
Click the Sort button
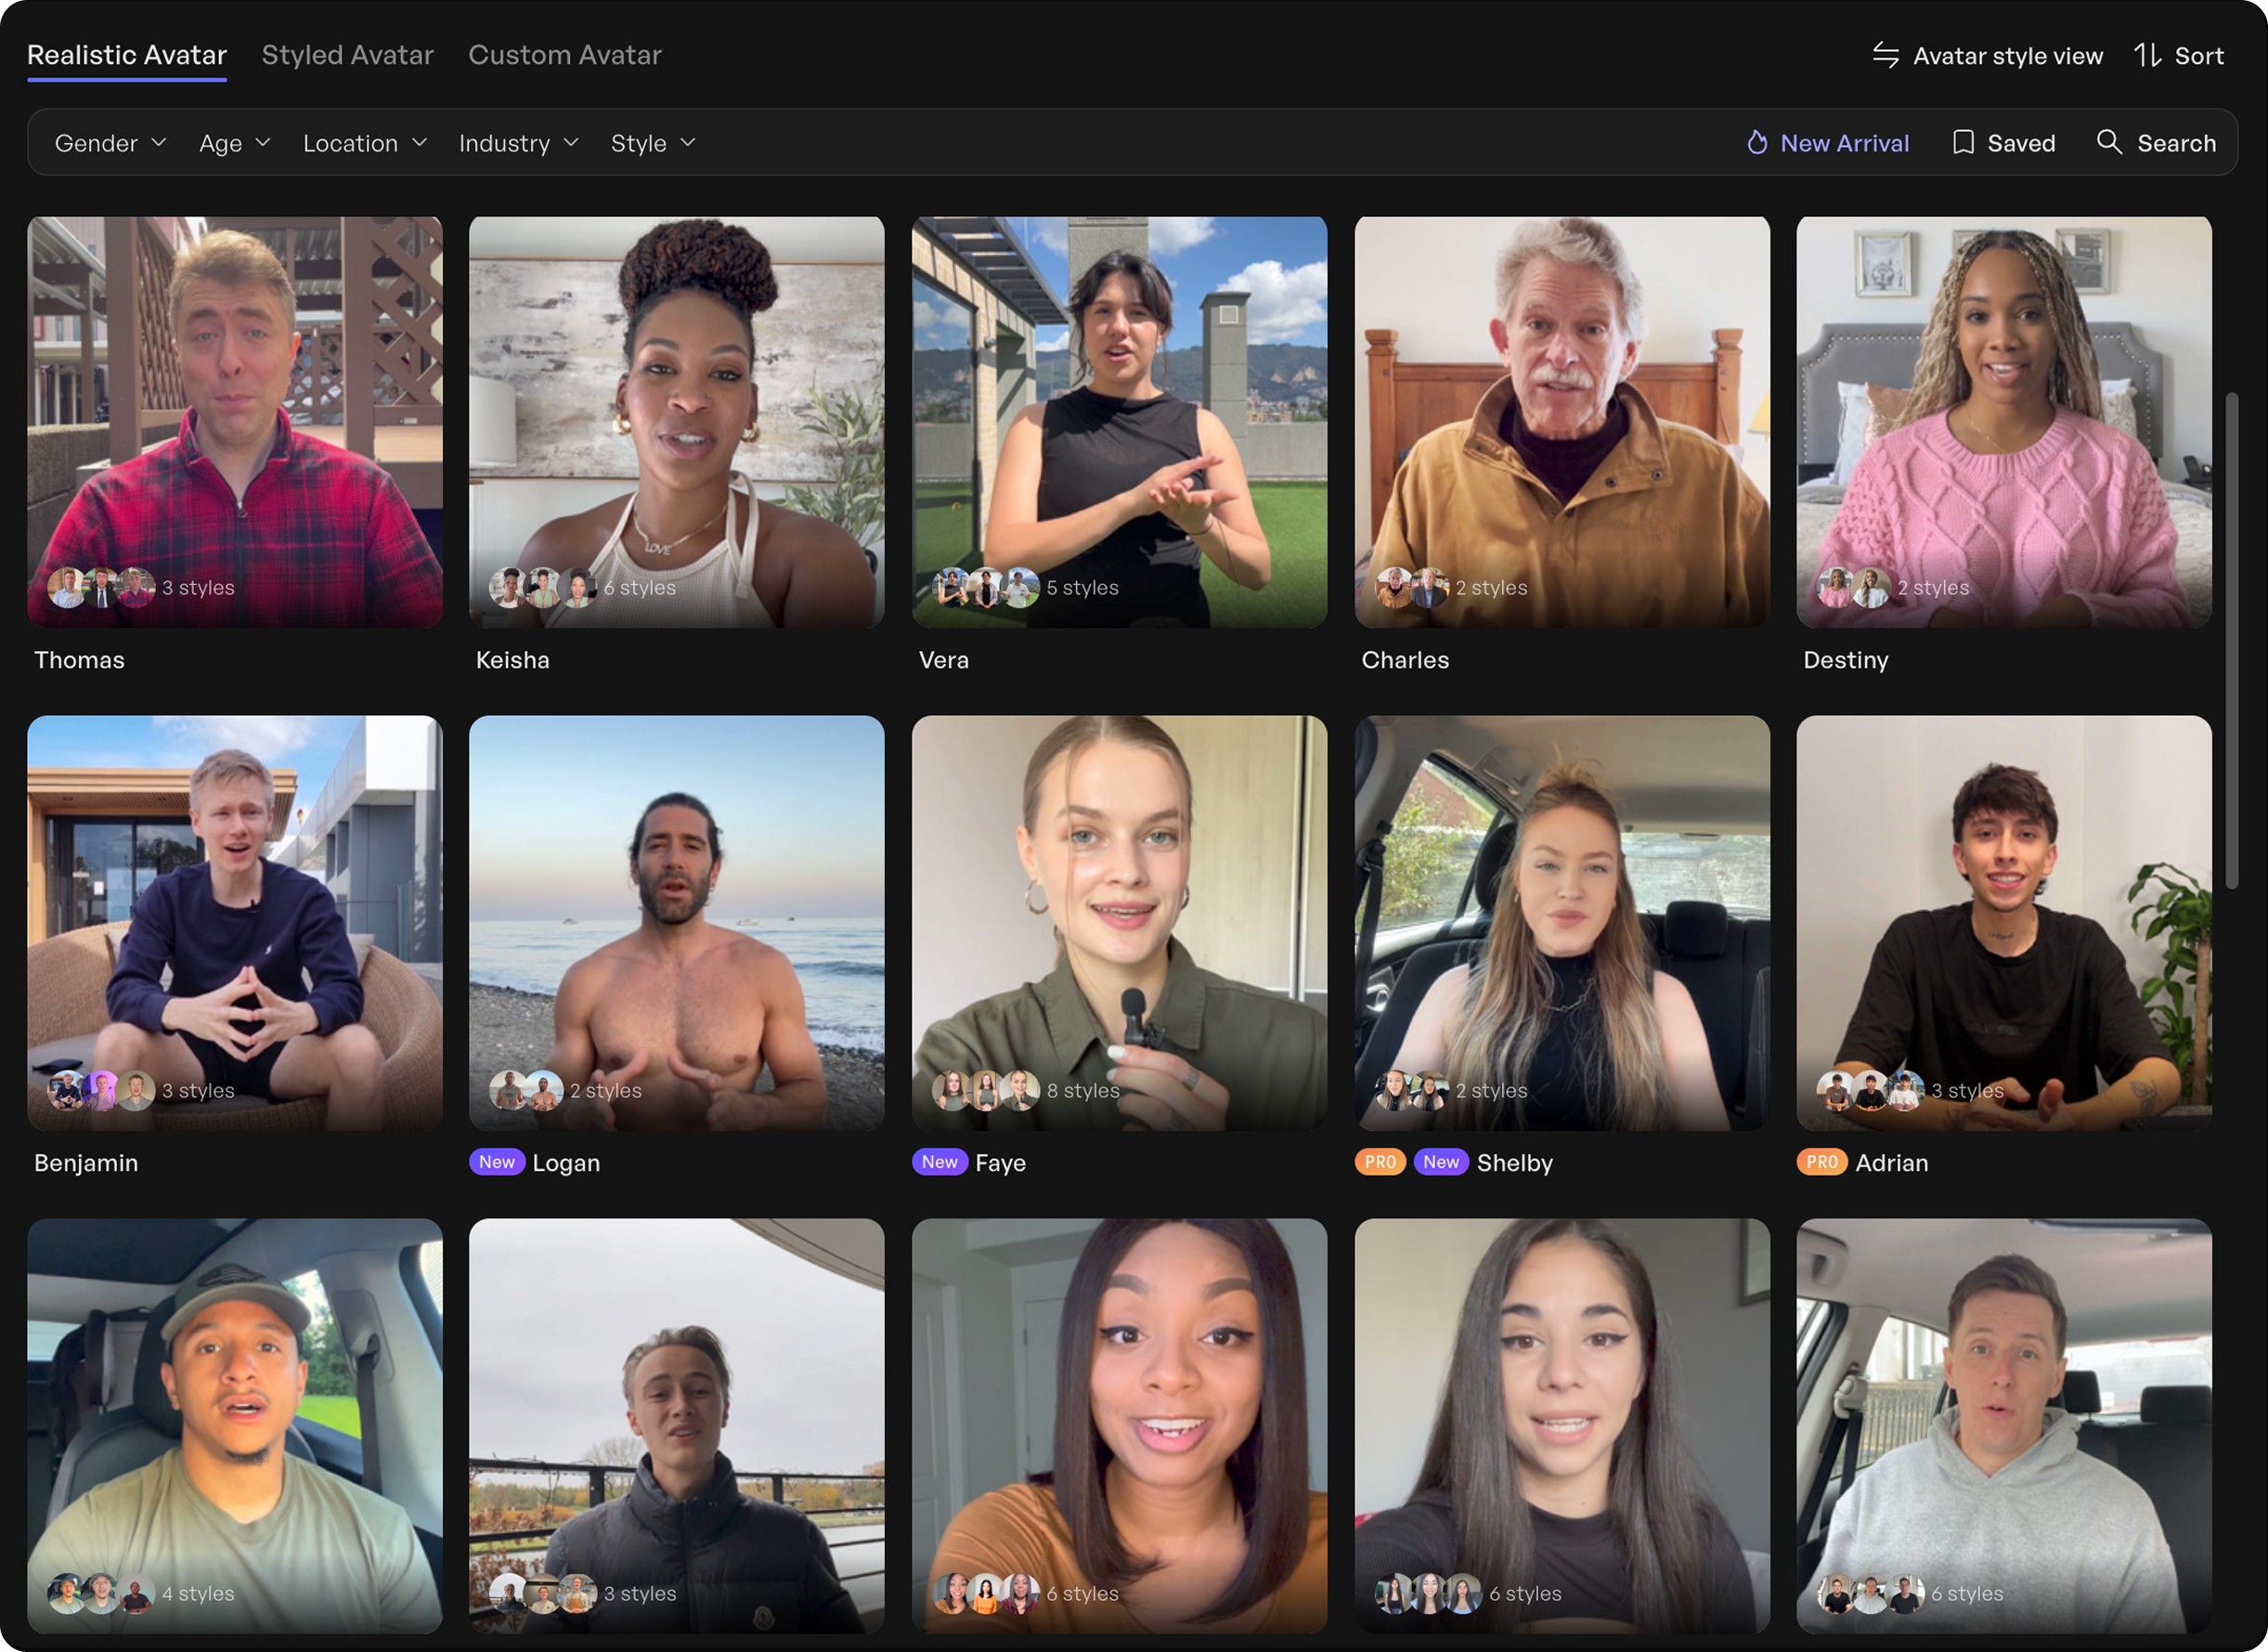[2198, 56]
